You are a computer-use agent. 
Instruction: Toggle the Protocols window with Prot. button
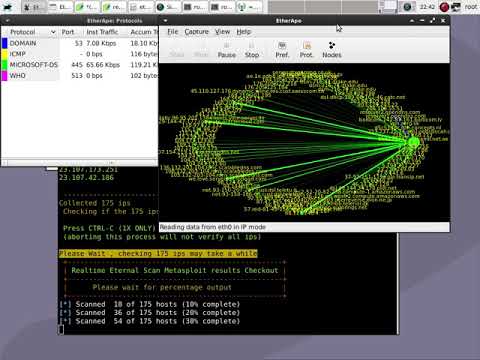306,50
